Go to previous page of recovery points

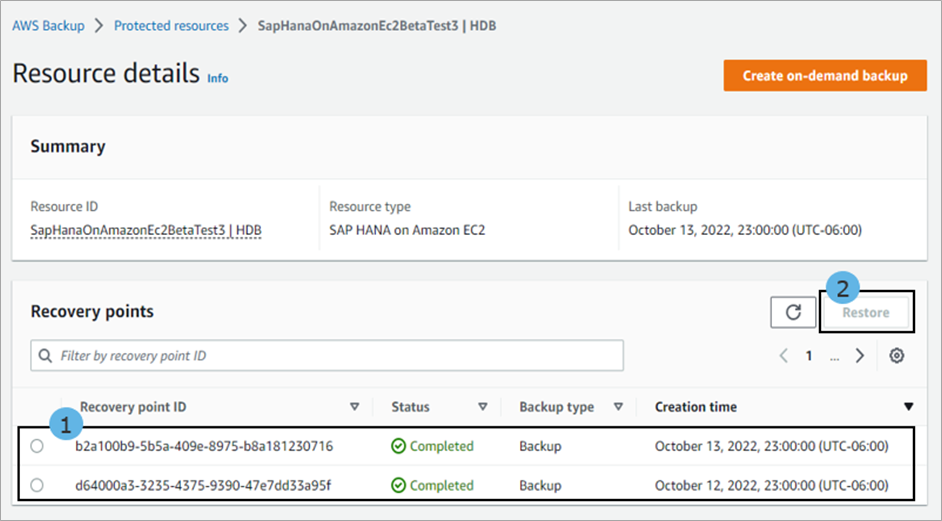click(x=783, y=356)
